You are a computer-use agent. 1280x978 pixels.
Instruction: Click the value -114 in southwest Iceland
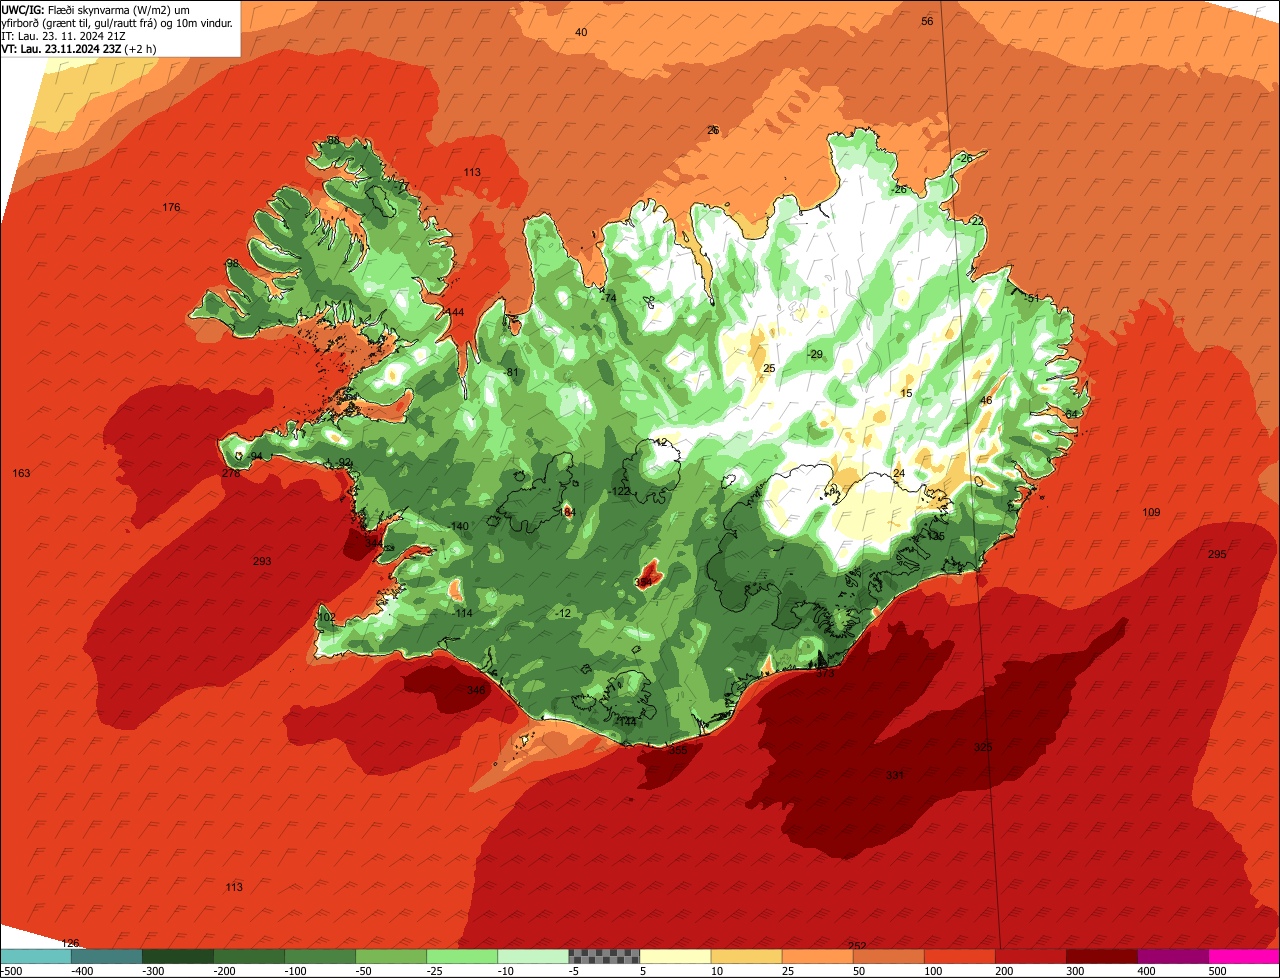pos(462,613)
